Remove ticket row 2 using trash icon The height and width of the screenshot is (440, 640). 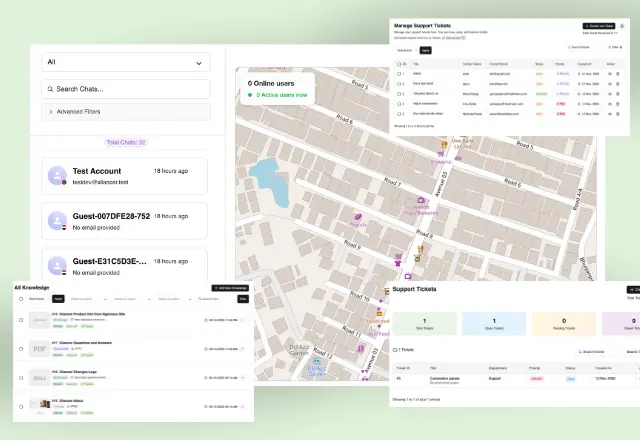[618, 84]
